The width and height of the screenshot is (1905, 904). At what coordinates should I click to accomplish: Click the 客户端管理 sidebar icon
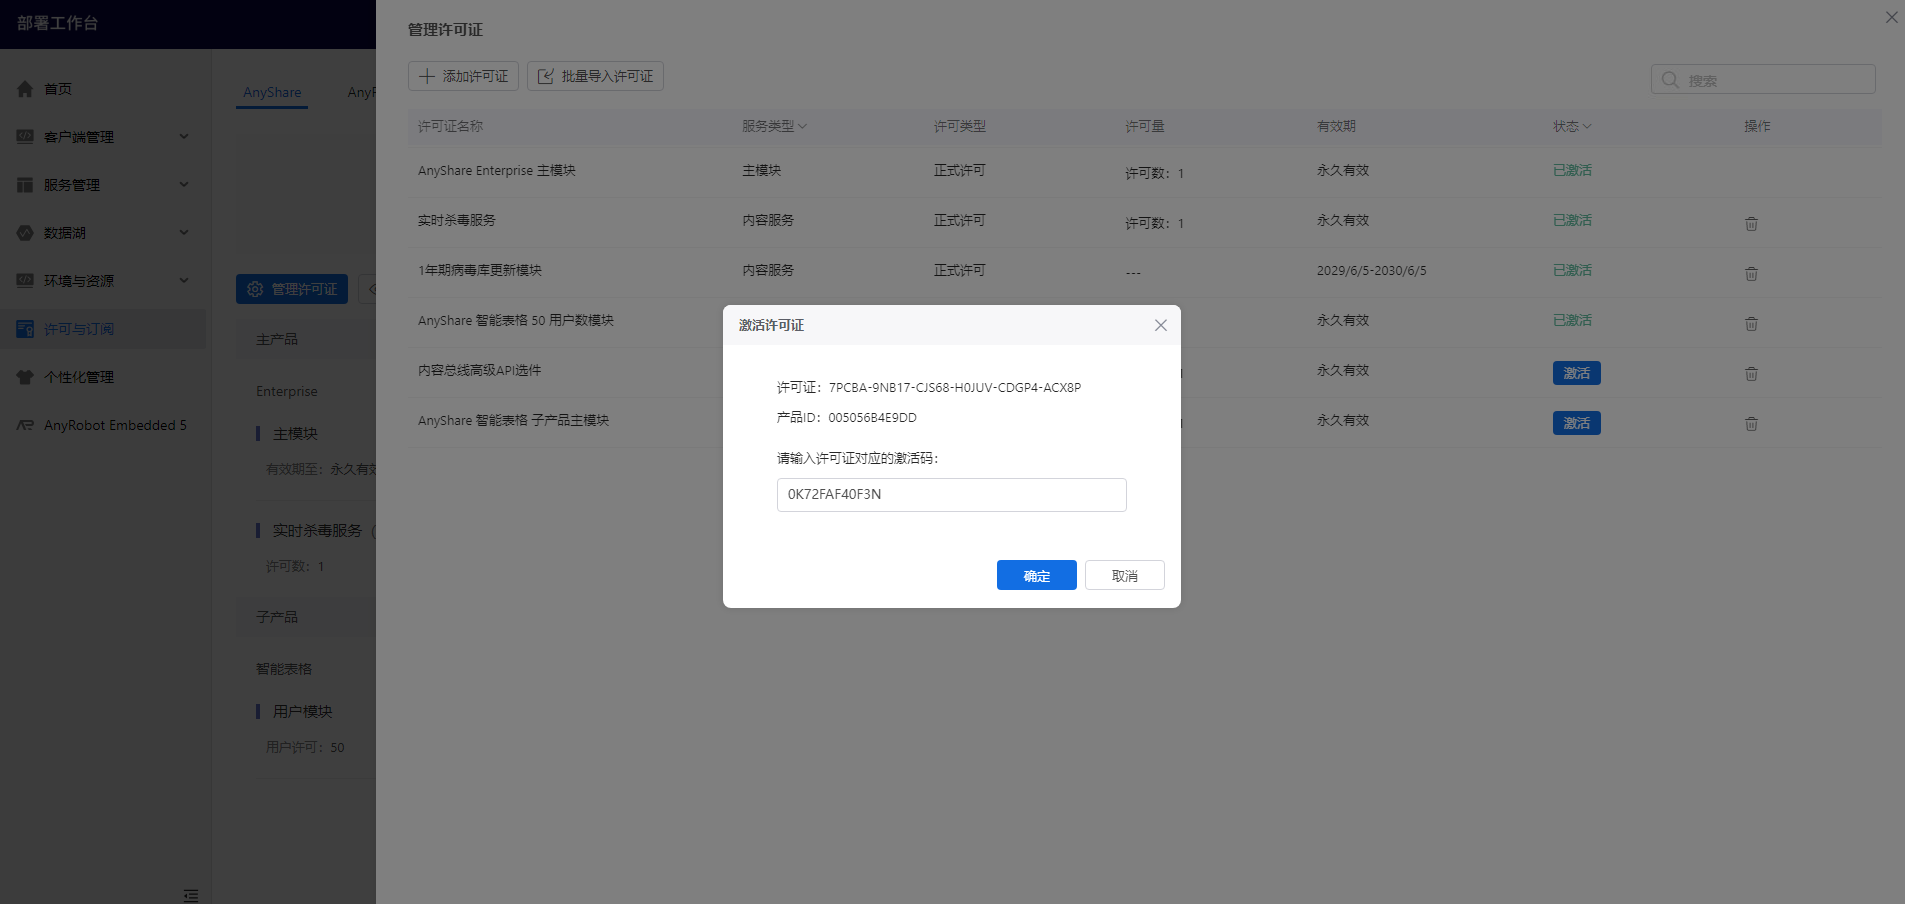tap(25, 137)
